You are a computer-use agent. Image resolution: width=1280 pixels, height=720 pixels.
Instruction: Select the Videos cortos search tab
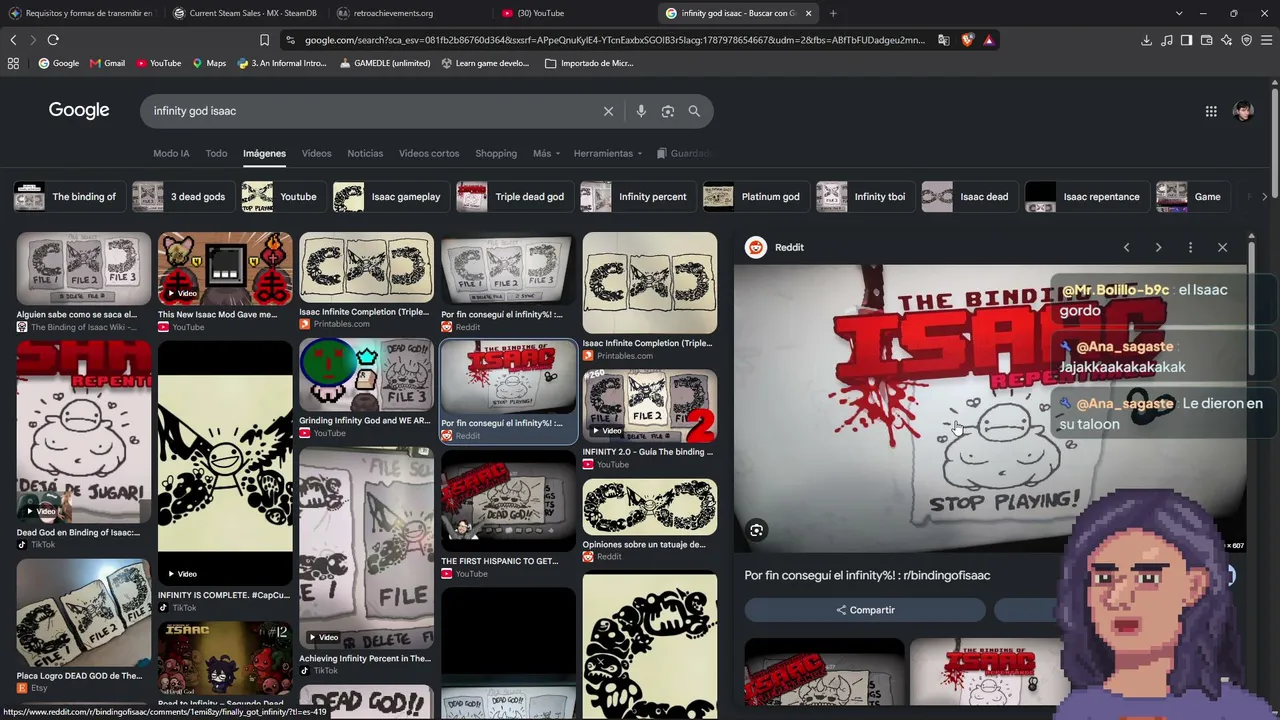[429, 153]
